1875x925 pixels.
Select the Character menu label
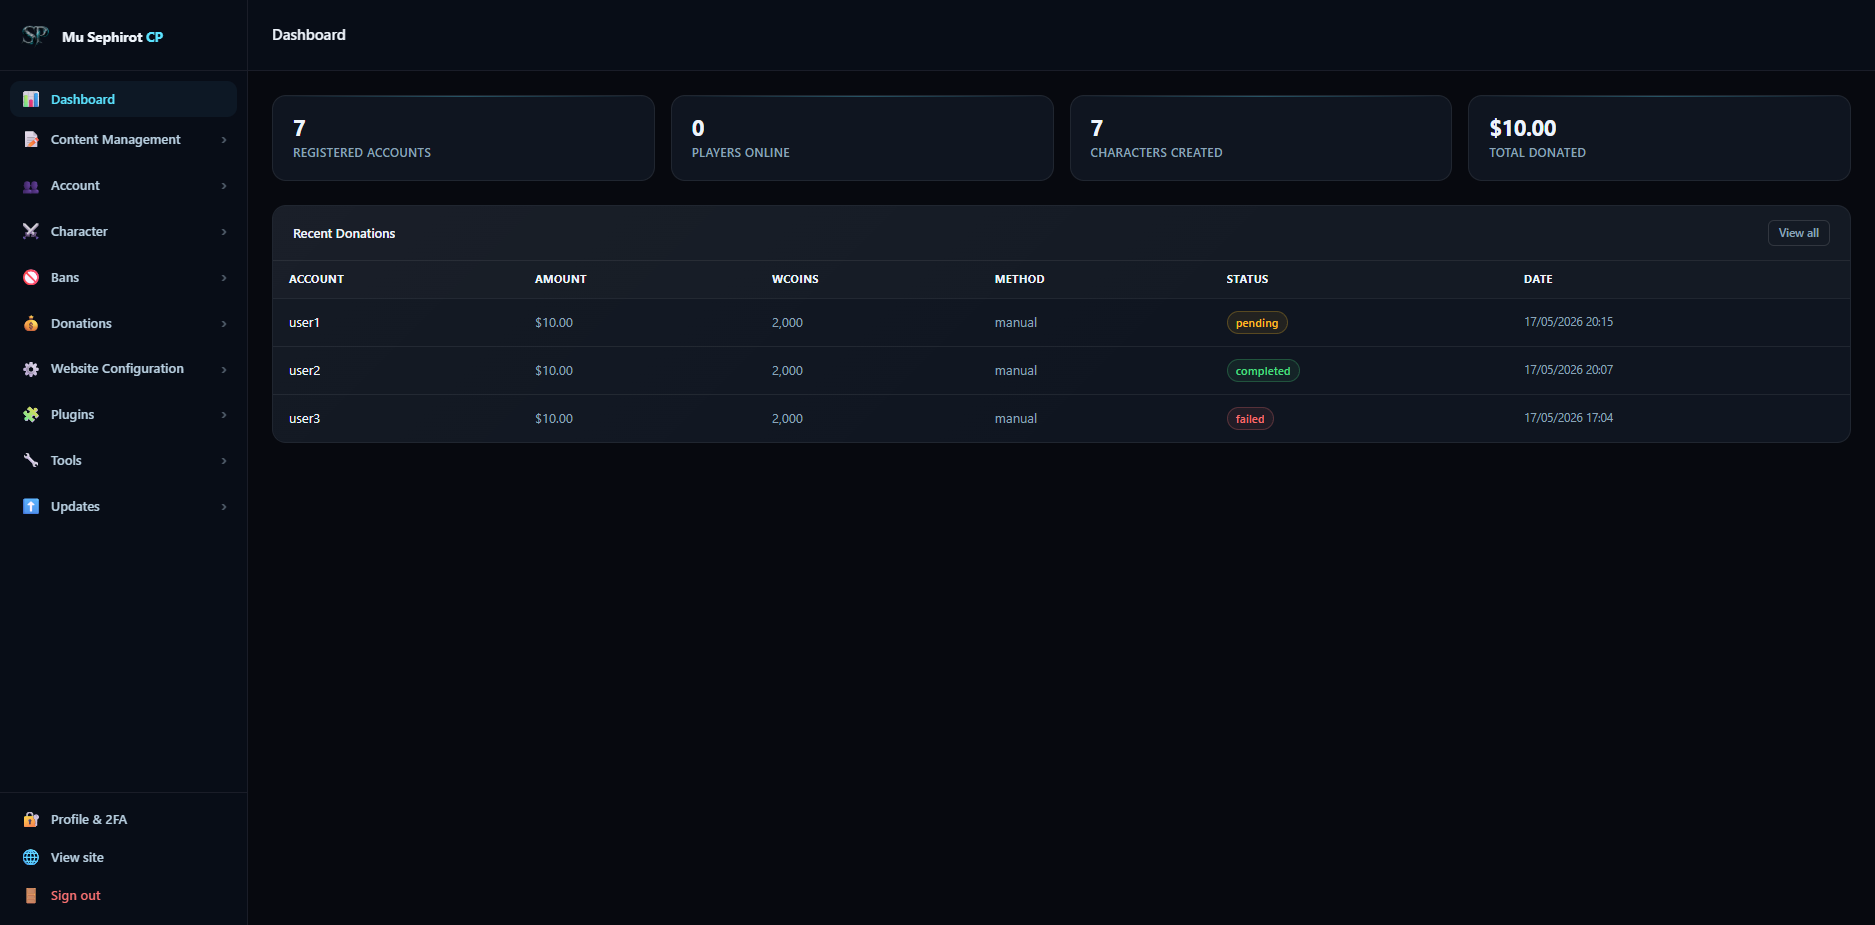[x=79, y=232]
